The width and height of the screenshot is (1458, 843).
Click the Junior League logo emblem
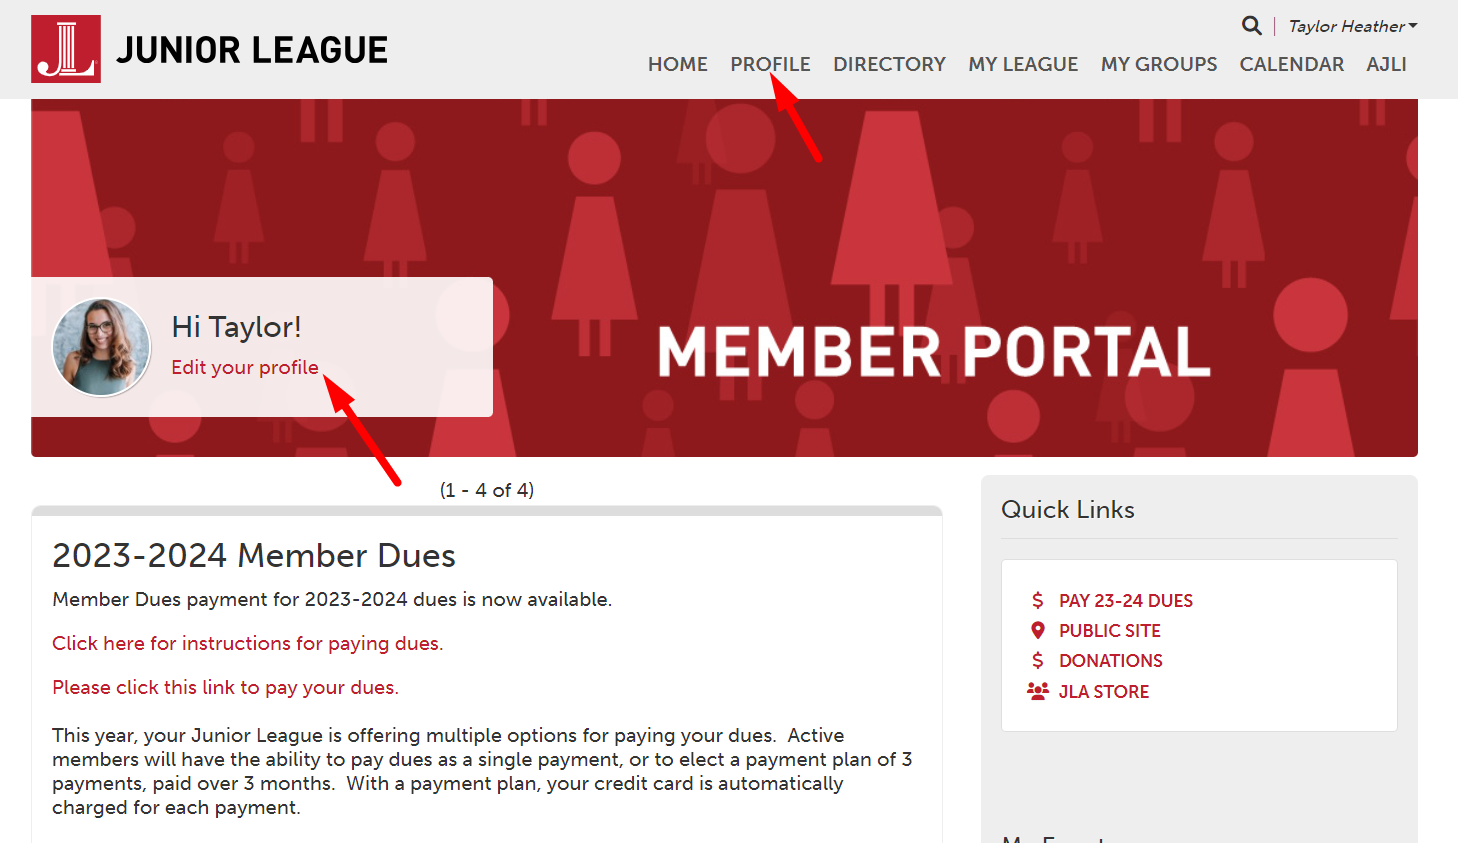[66, 49]
